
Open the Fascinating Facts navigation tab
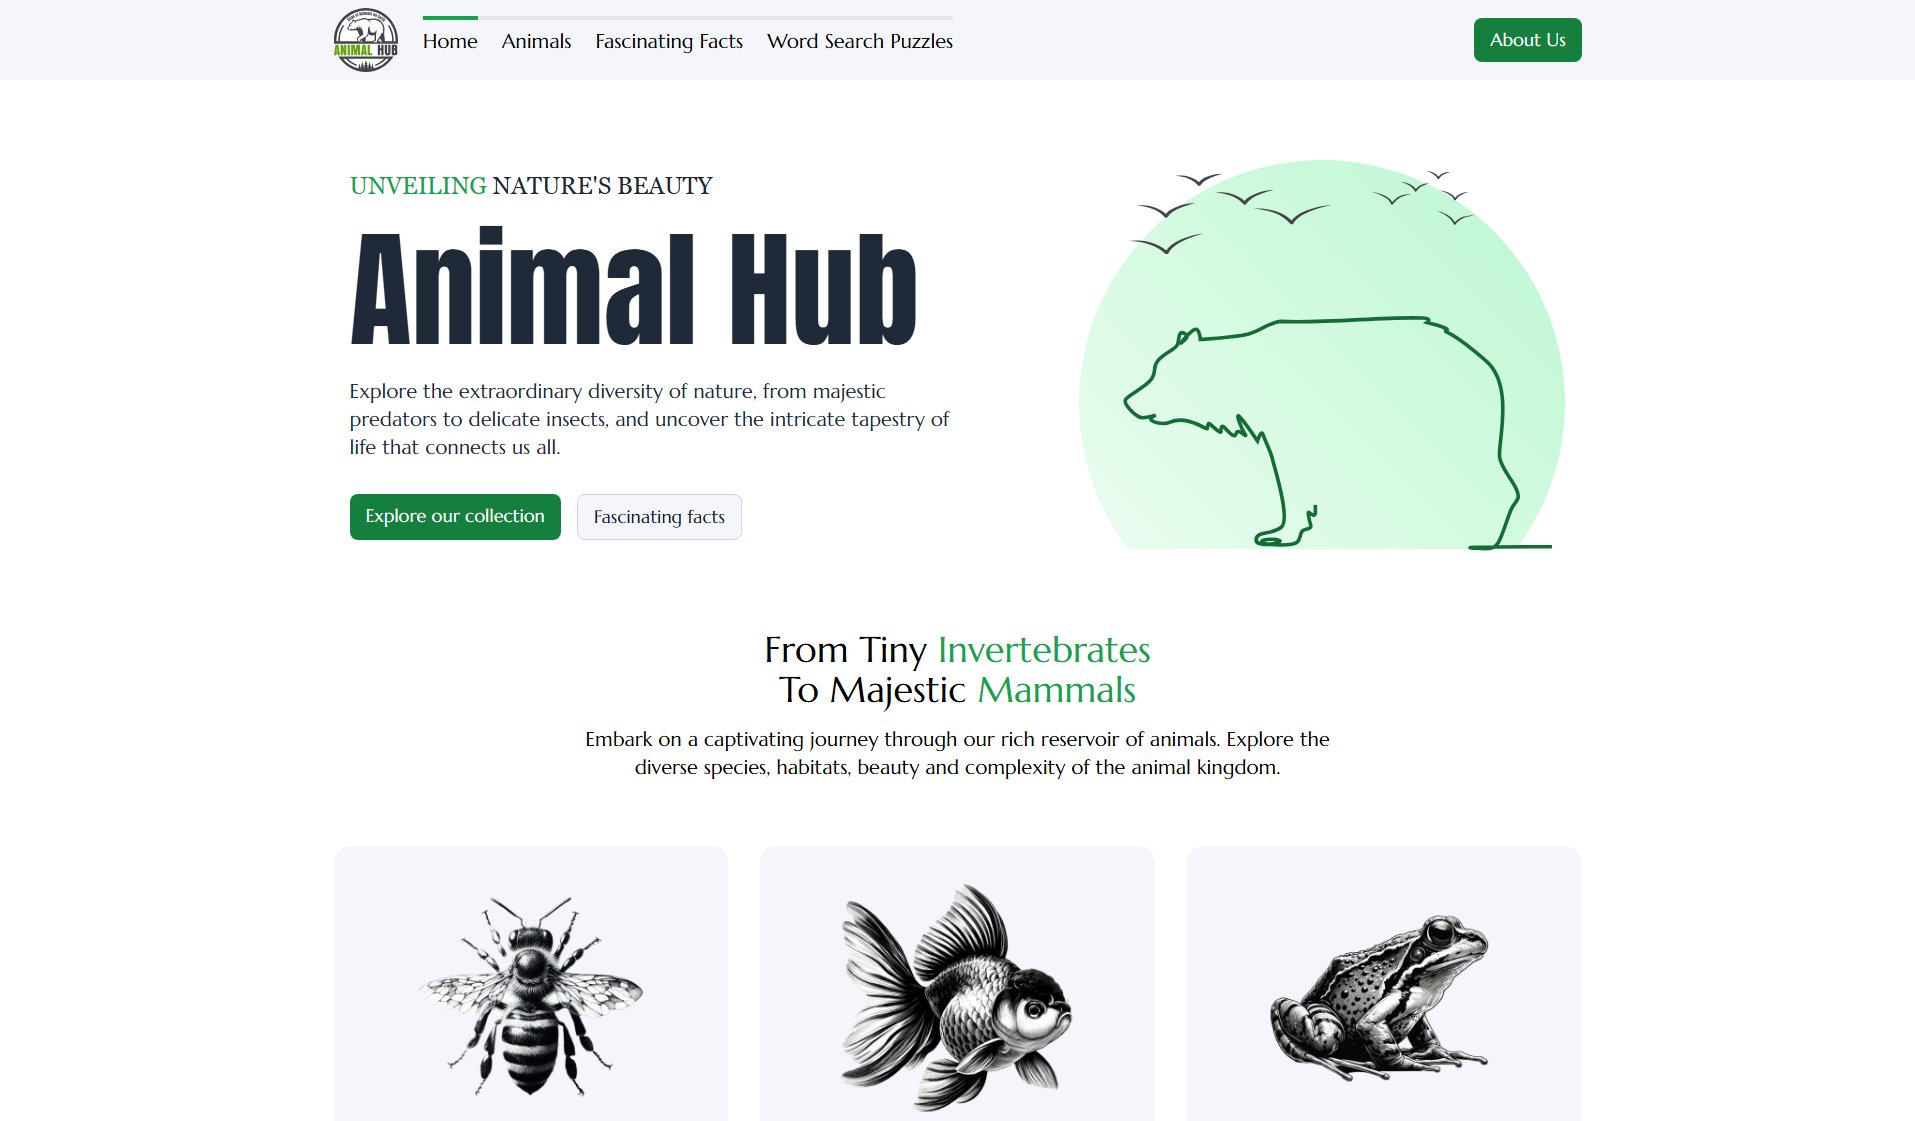668,41
